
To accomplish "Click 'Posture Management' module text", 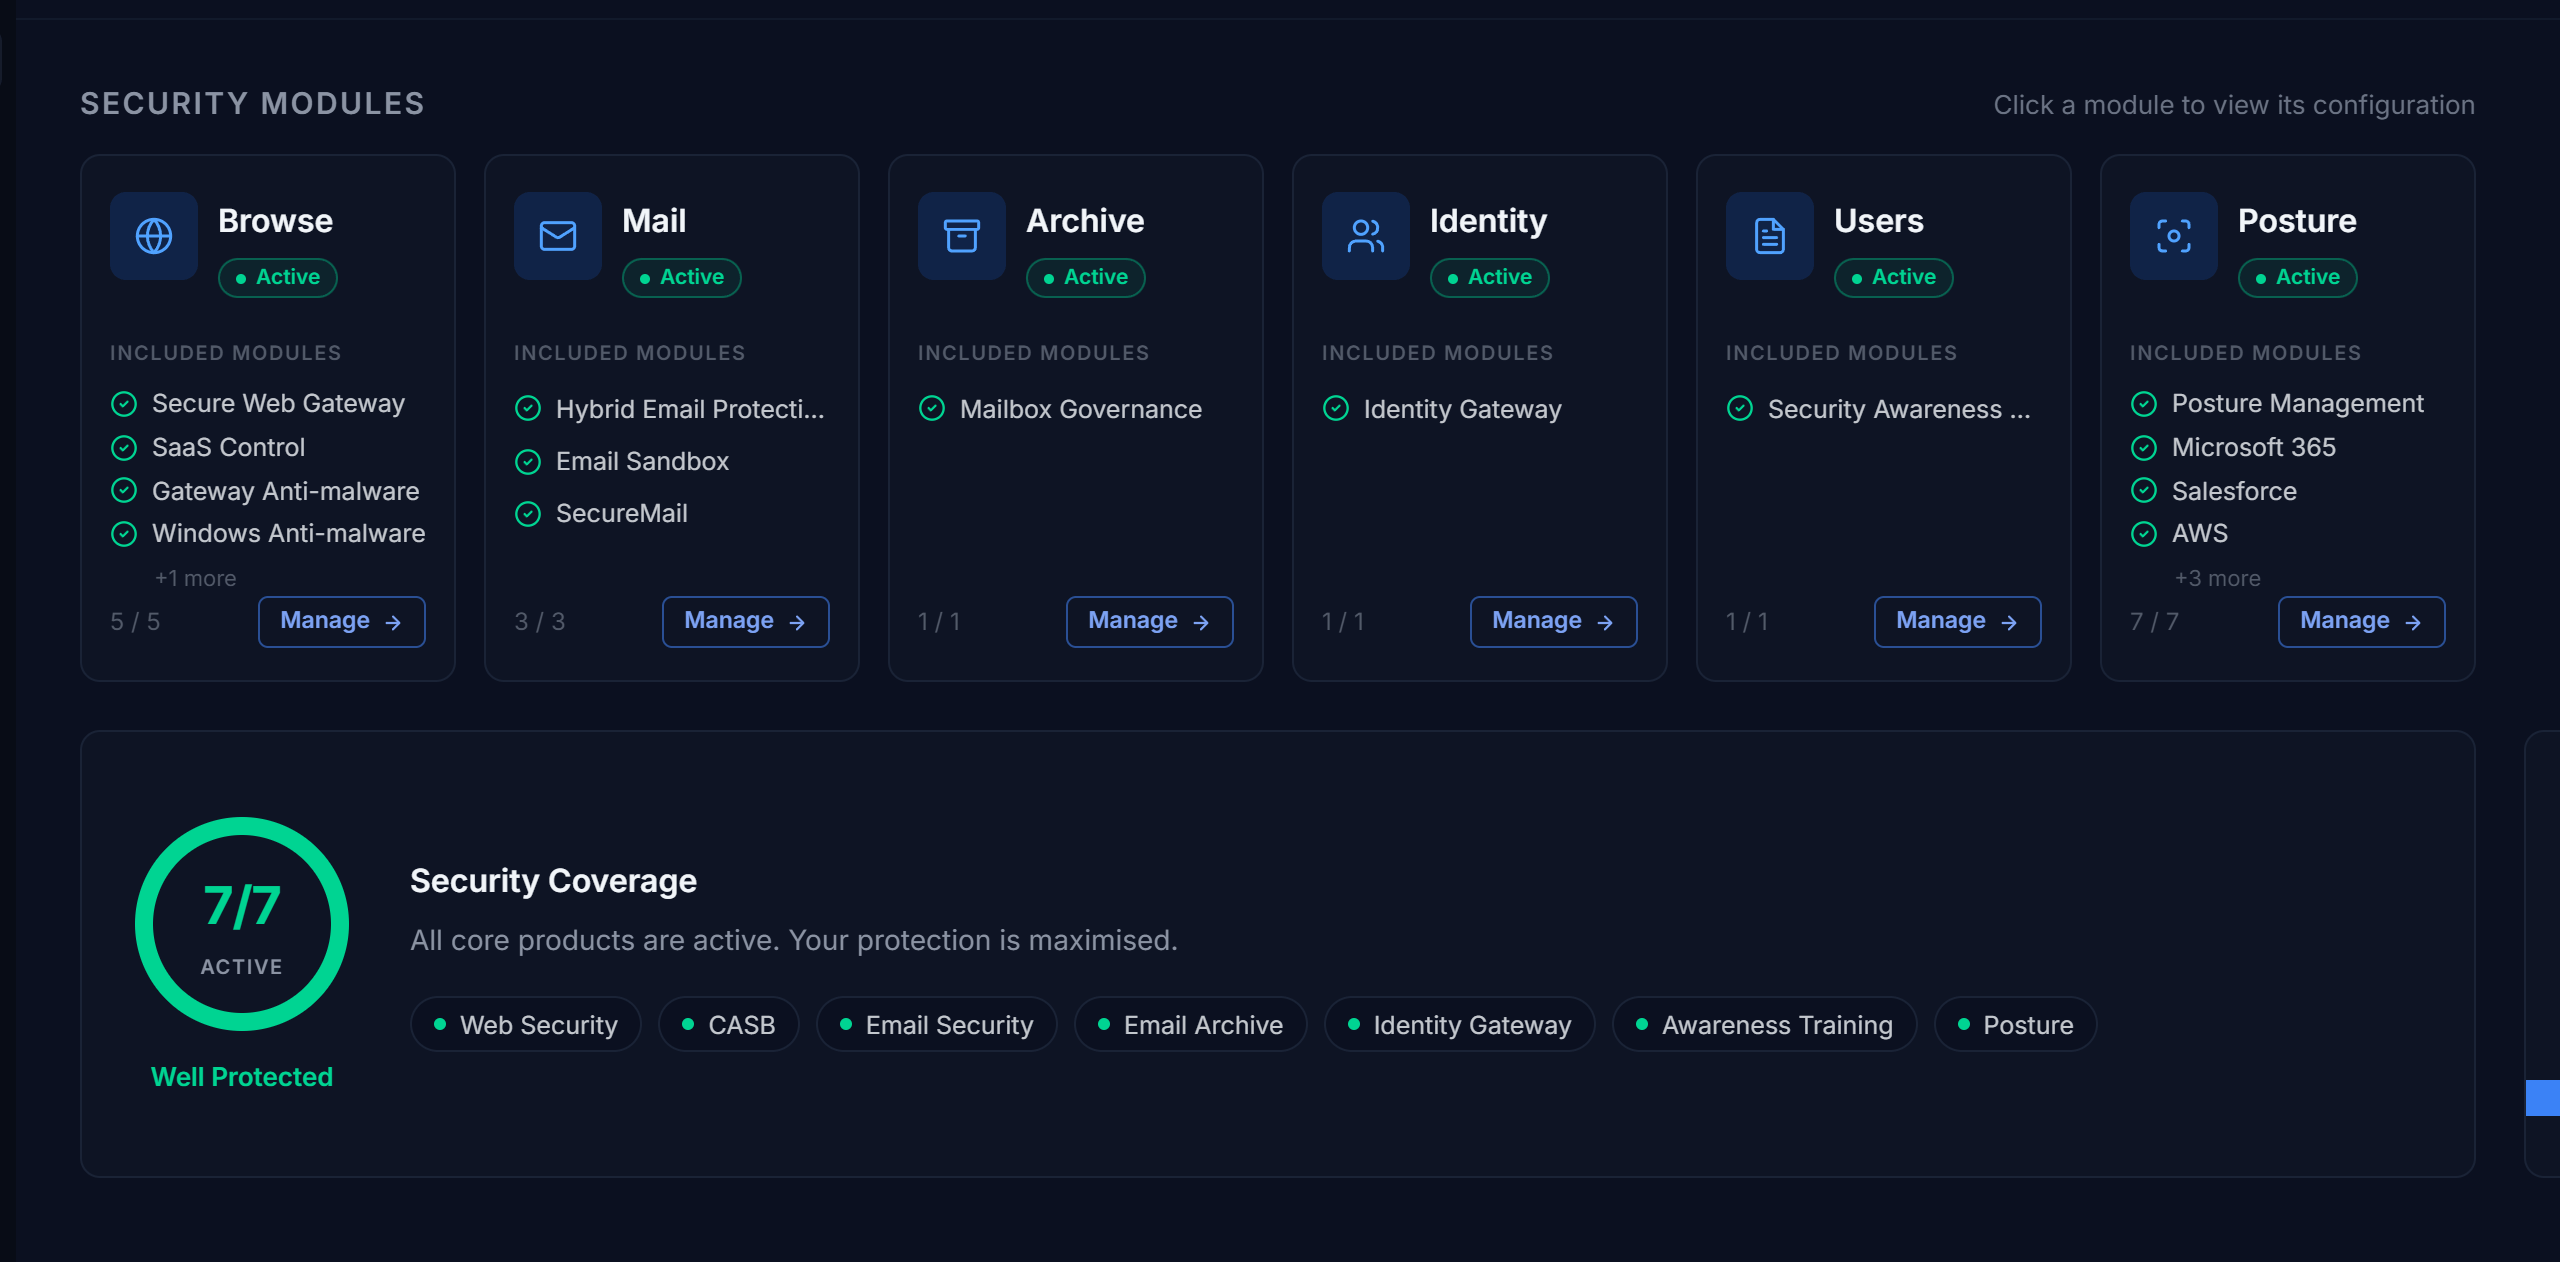I will pyautogui.click(x=2298, y=403).
